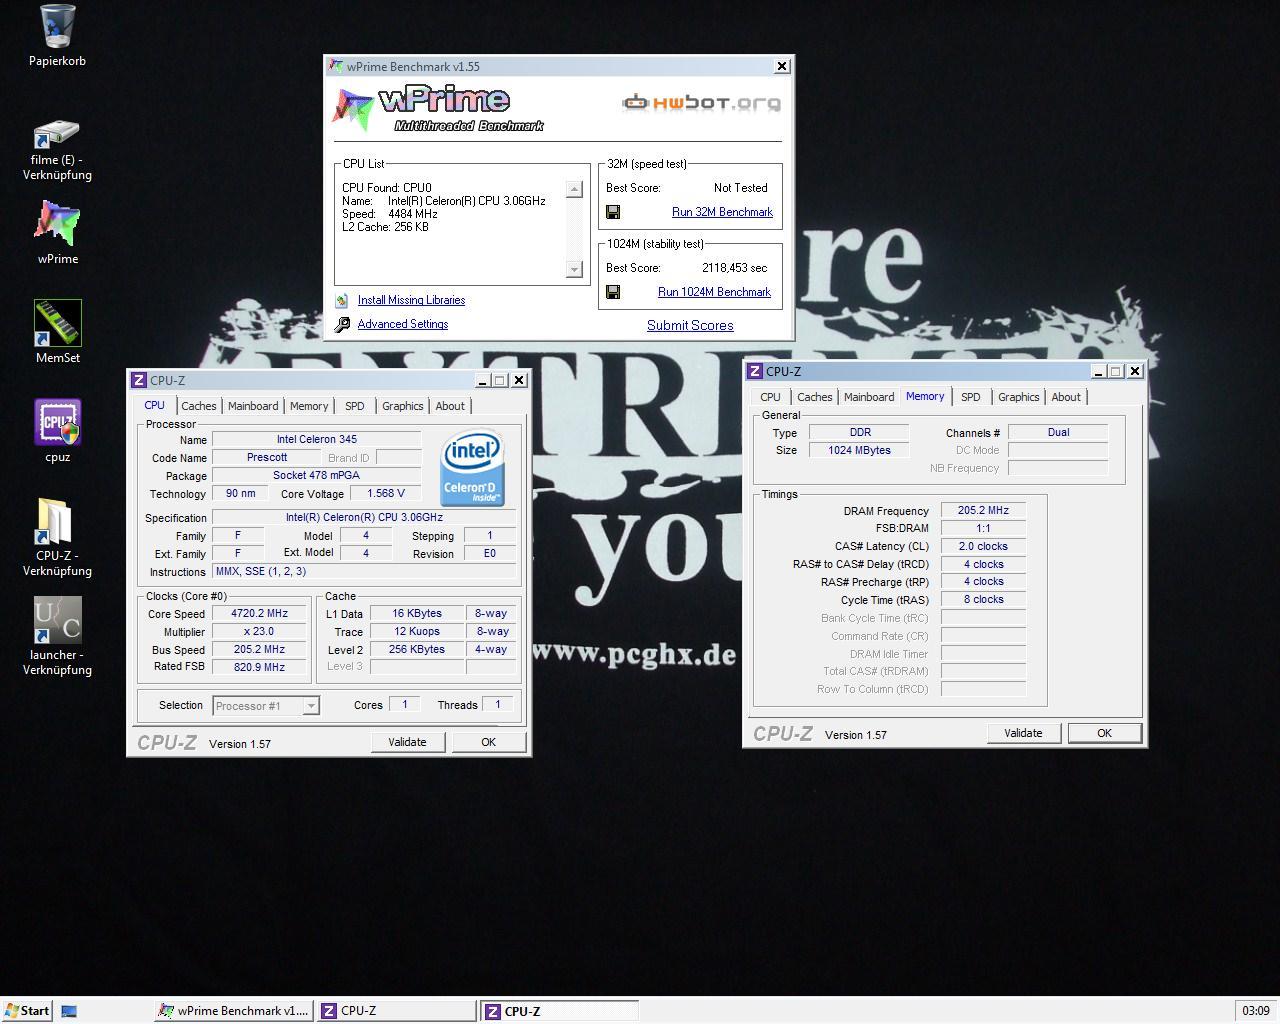Click Validate in Memory CPU-Z window

pos(1023,733)
